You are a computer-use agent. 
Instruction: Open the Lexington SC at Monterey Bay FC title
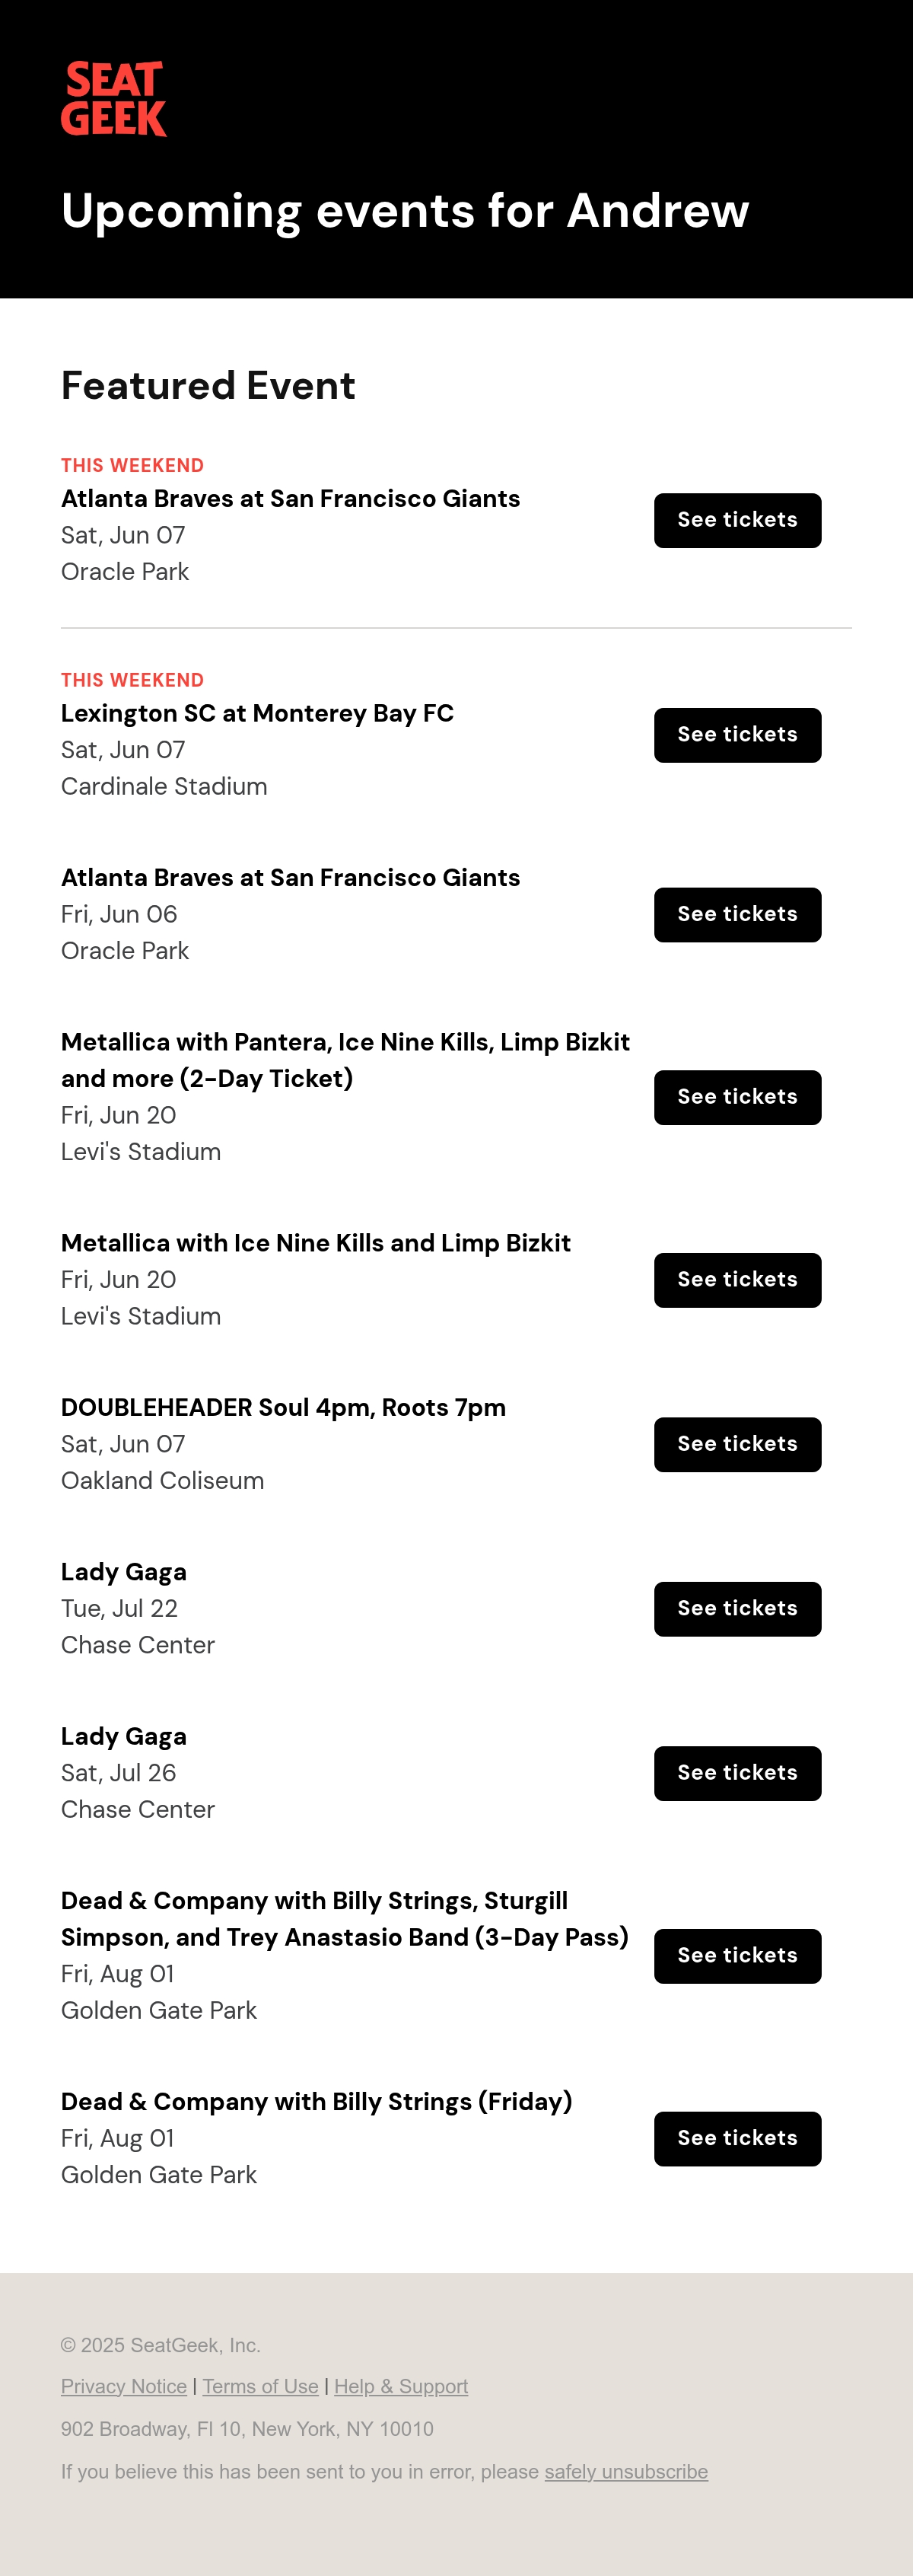coord(257,713)
